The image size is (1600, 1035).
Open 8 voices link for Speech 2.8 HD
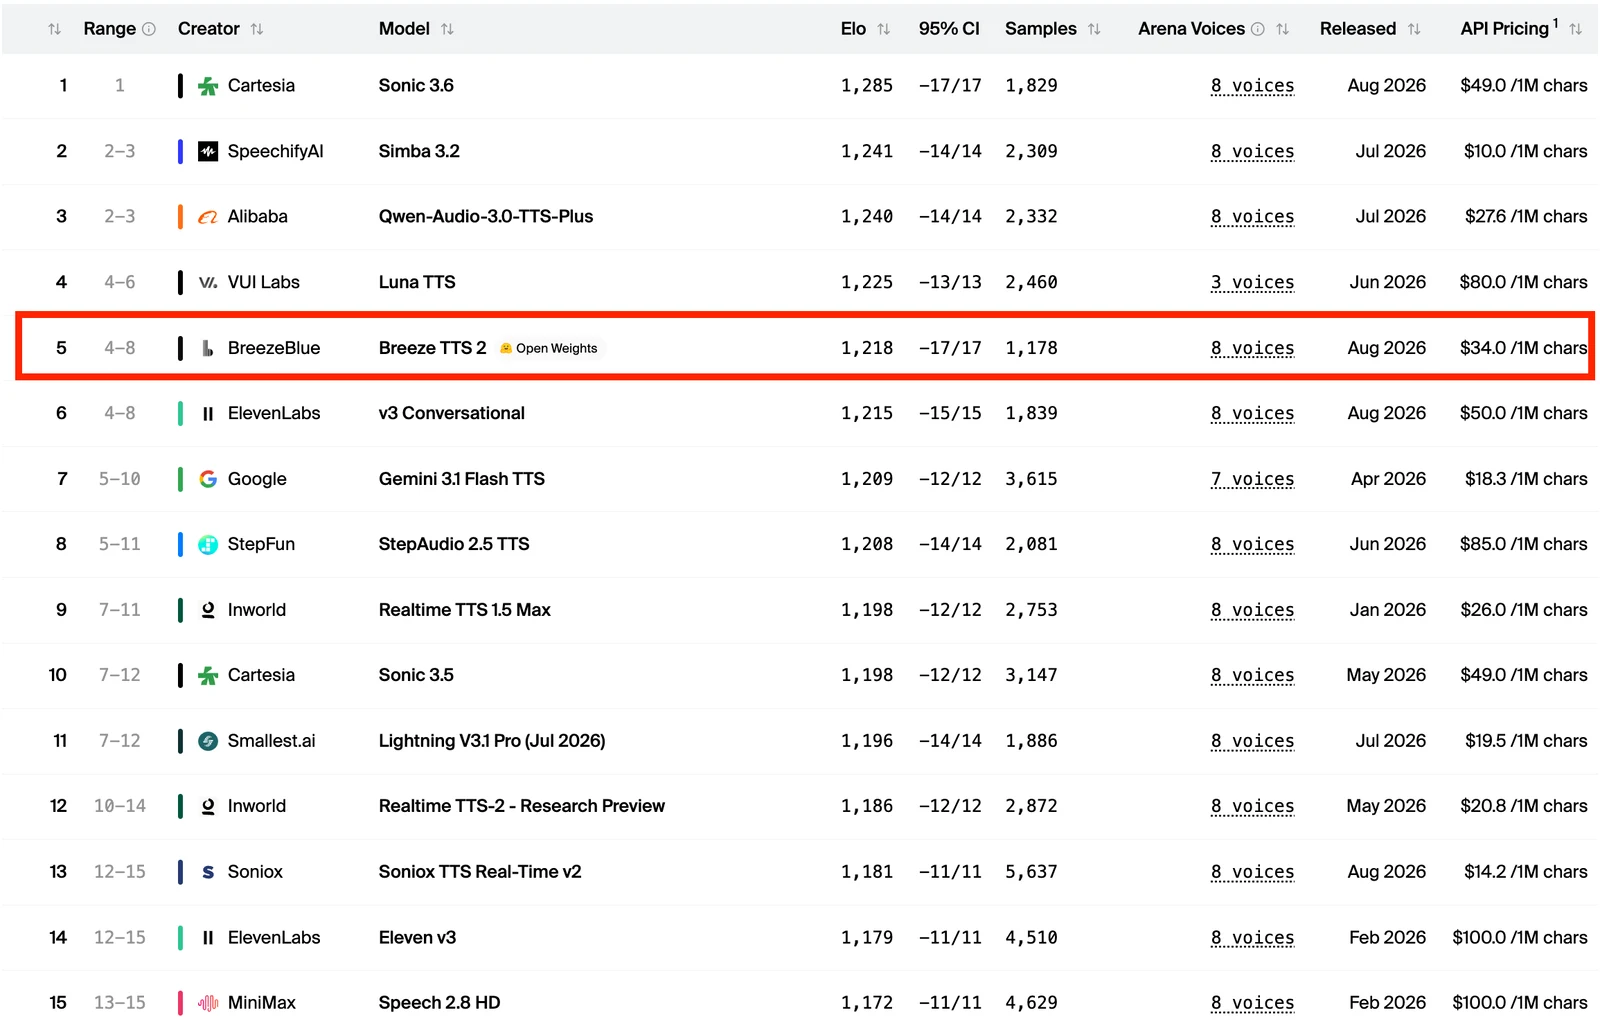[1252, 1003]
